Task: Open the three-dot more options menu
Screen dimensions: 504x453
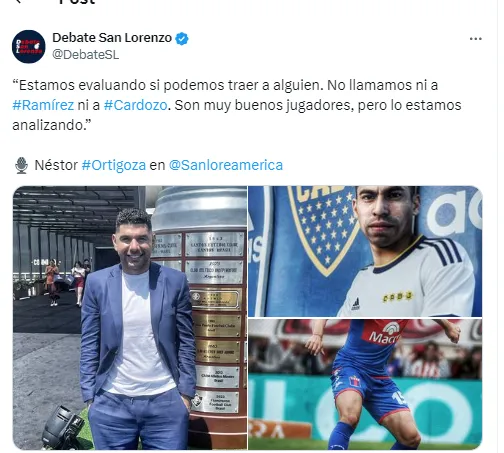Action: [475, 39]
